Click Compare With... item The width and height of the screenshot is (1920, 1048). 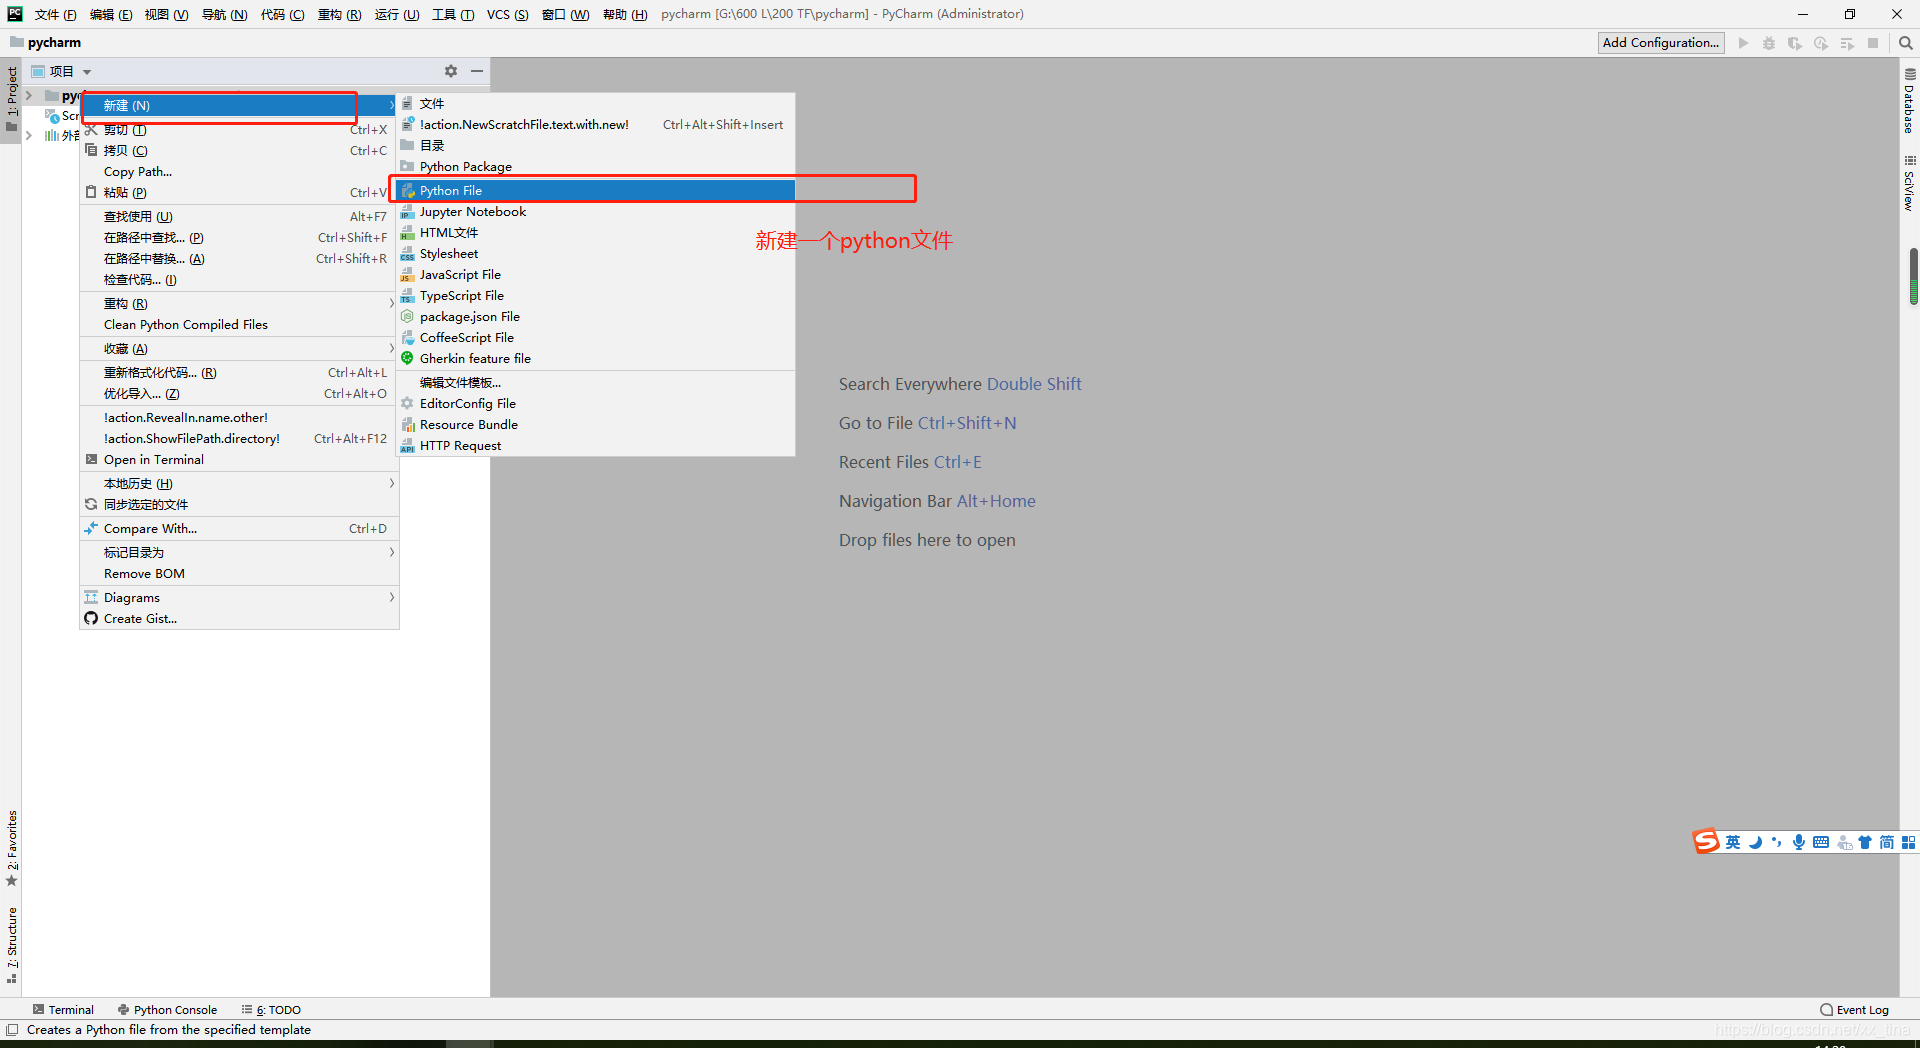[x=239, y=529]
